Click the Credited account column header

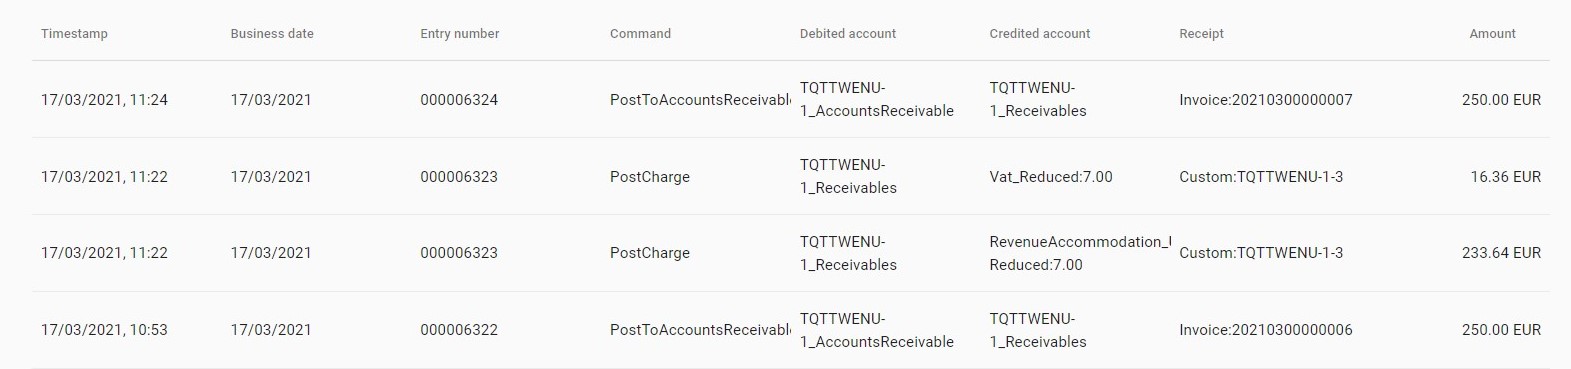coord(1040,33)
